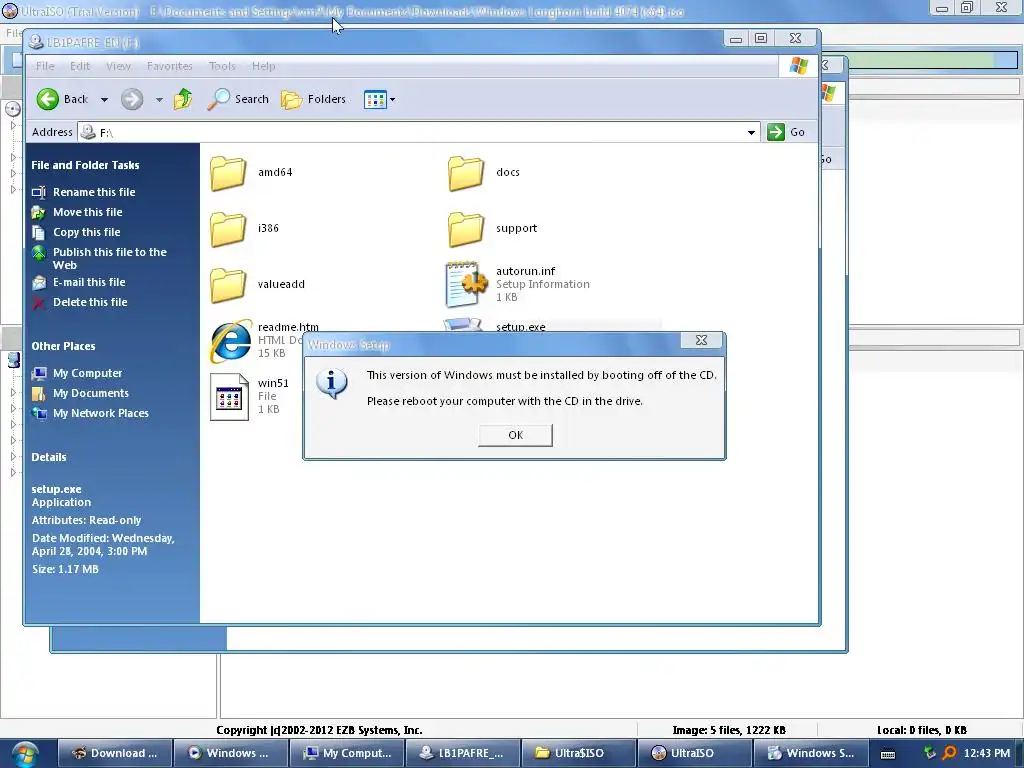
Task: Expand the Back history dropdown arrow
Action: pos(104,100)
